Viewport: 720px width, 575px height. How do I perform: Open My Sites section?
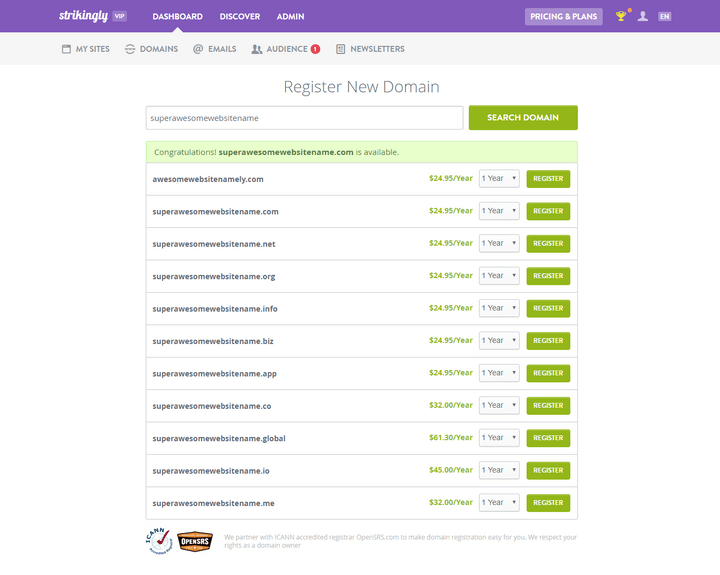[86, 49]
